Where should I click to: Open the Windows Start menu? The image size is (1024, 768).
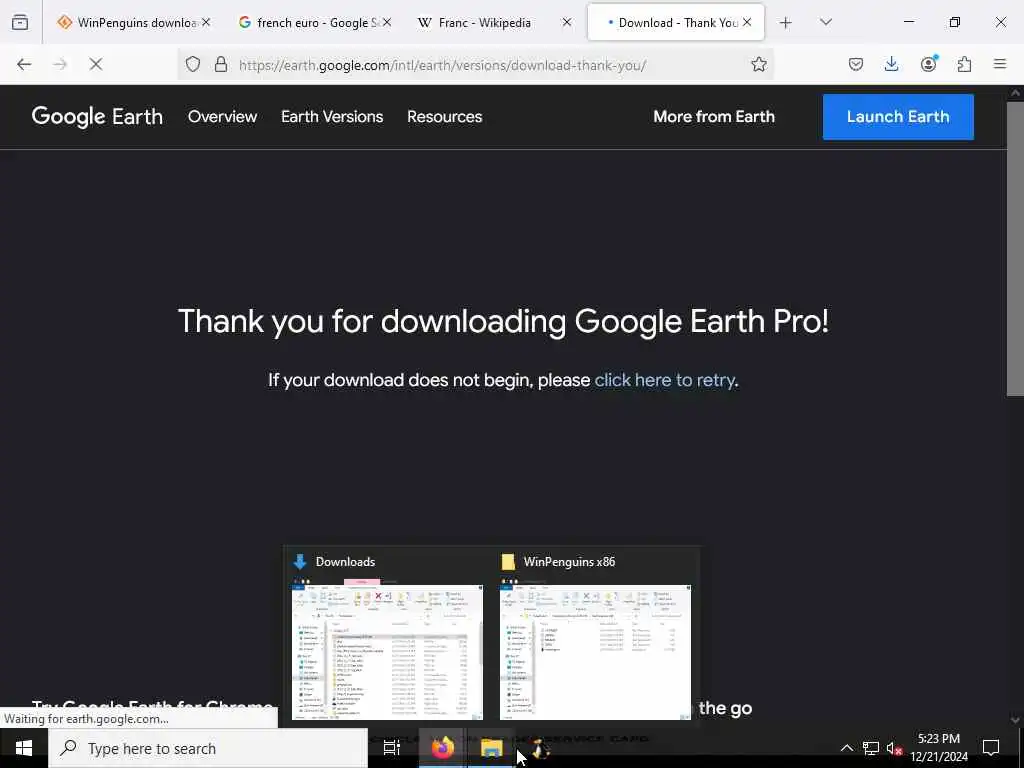24,748
